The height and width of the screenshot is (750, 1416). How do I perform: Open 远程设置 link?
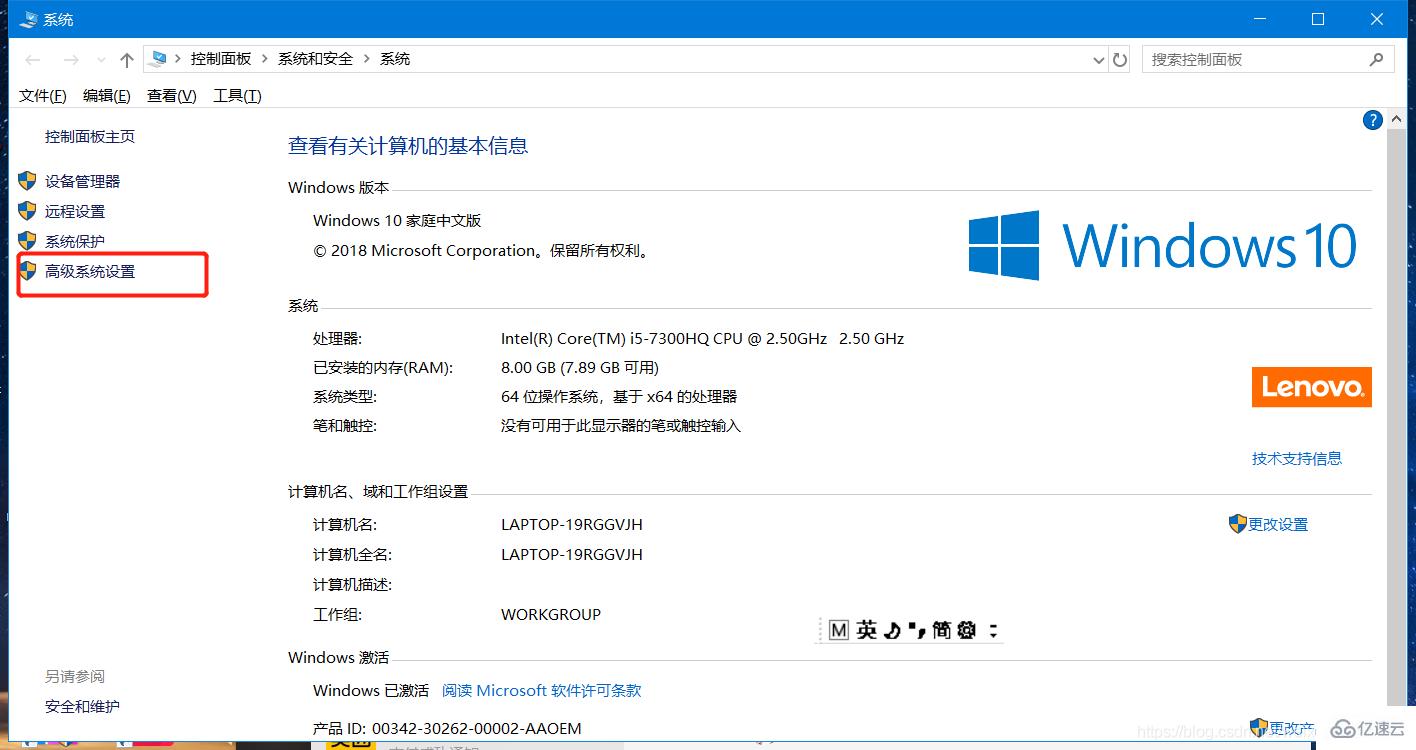tap(75, 211)
